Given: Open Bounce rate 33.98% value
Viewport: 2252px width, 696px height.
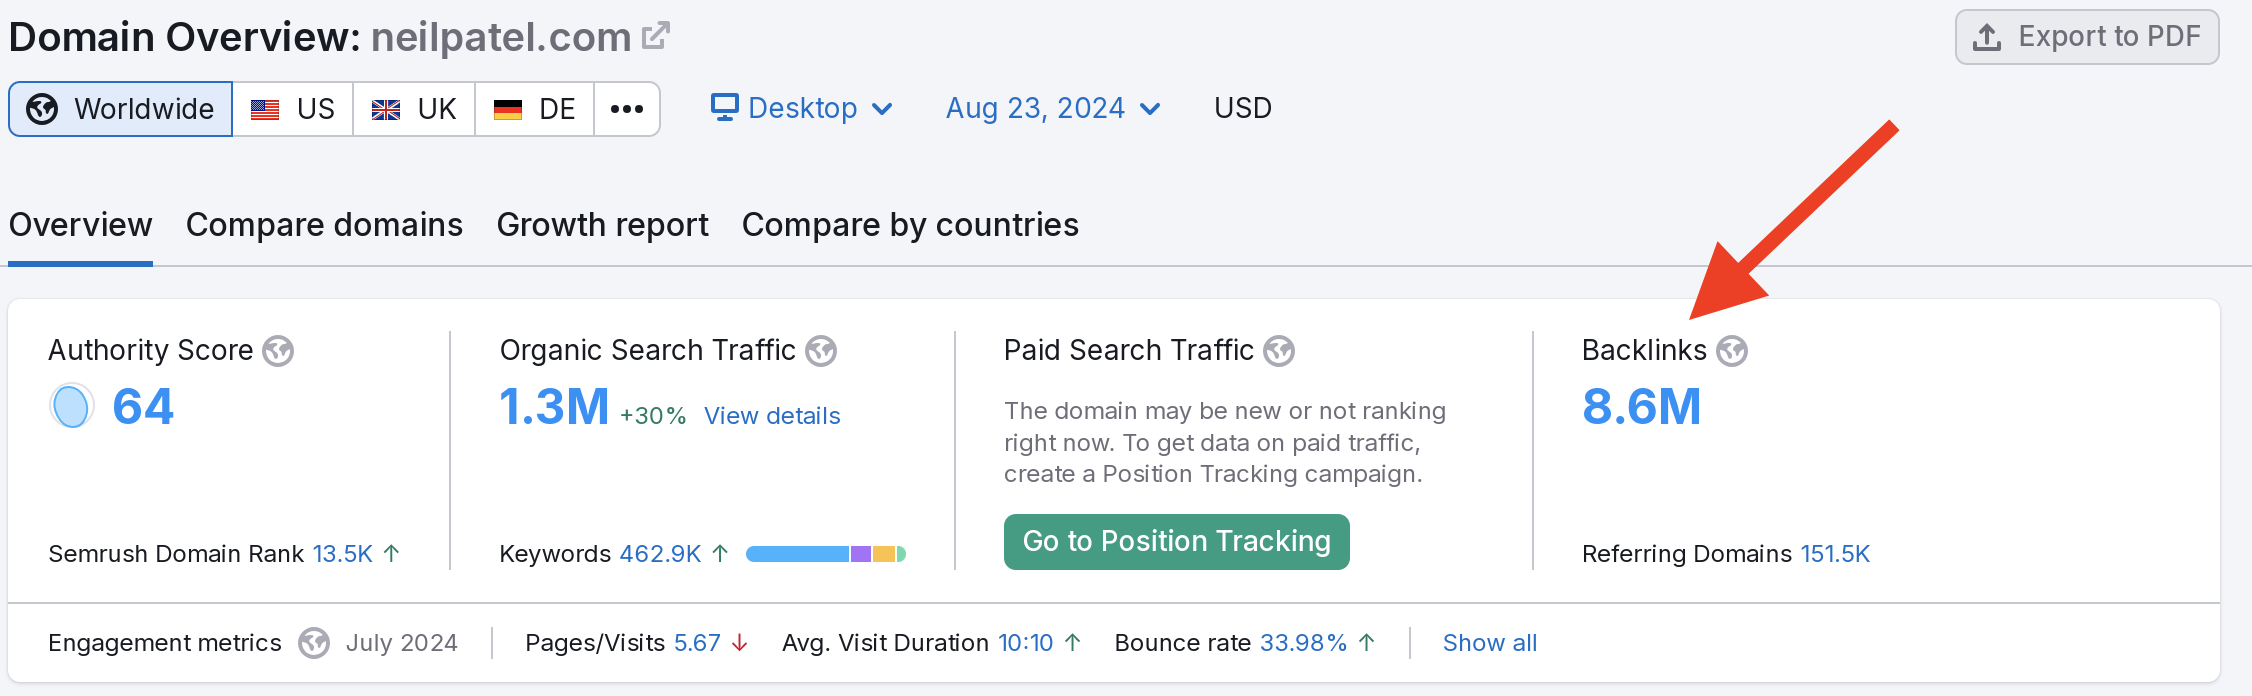Looking at the screenshot, I should coord(1303,643).
